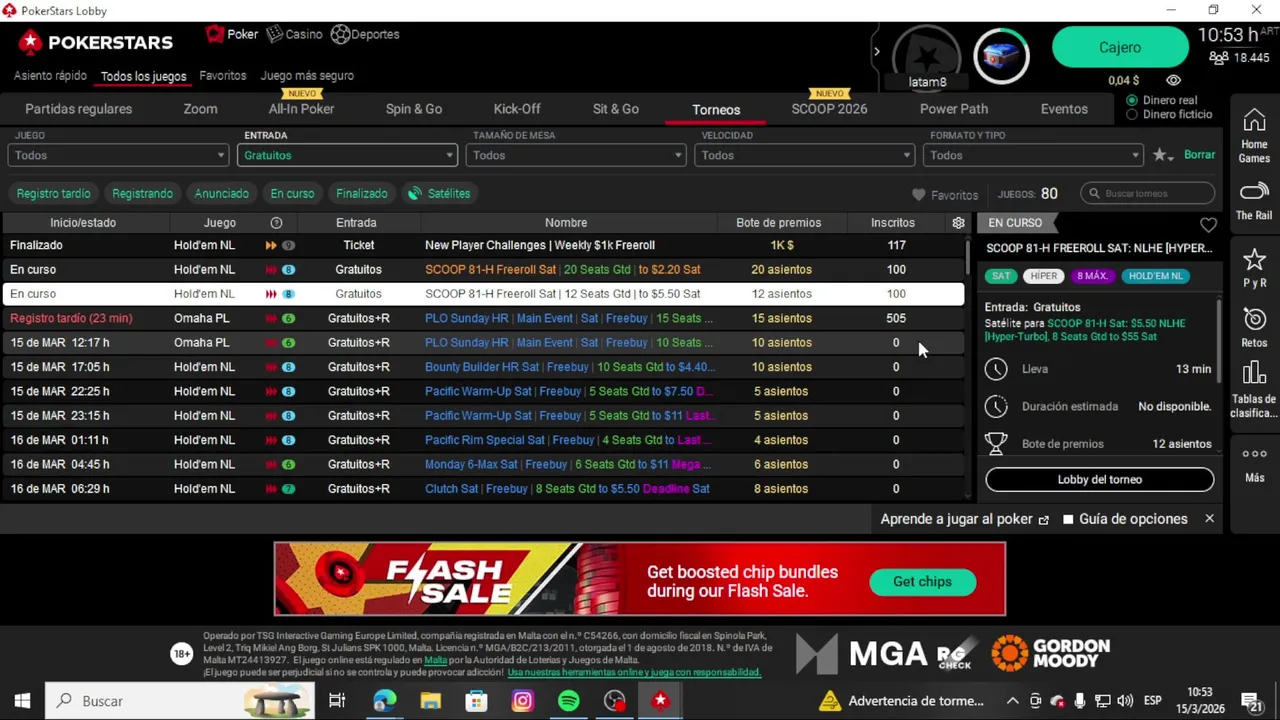Open the latam8 avatar profile
The height and width of the screenshot is (720, 1280).
927,56
